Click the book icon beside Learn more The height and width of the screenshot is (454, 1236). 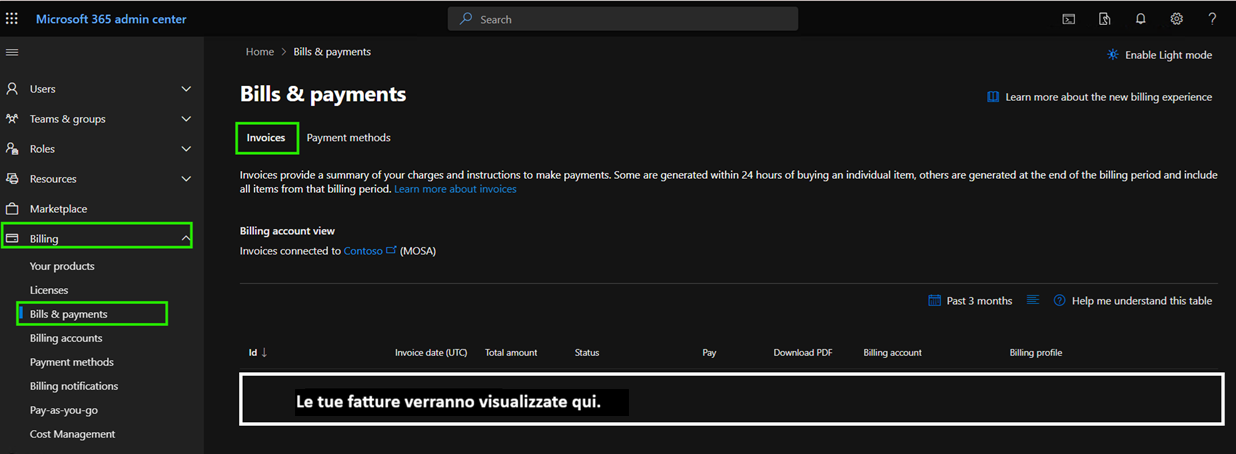pos(993,97)
